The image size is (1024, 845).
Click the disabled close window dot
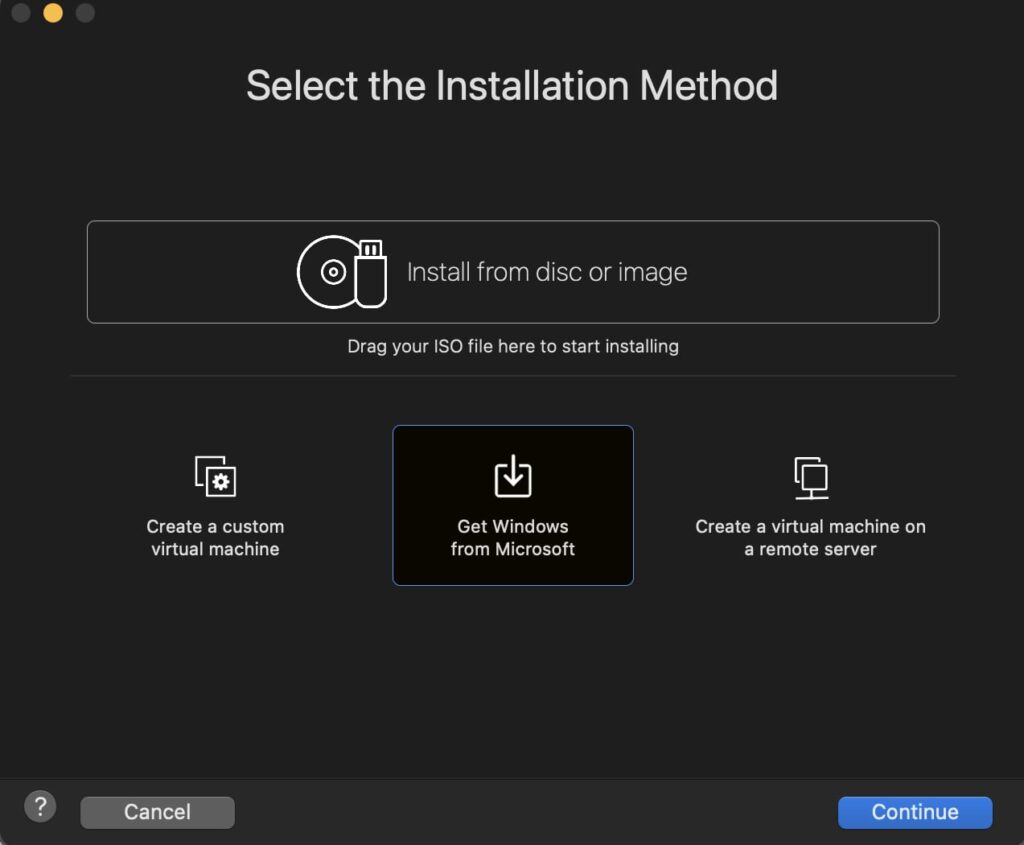pyautogui.click(x=21, y=13)
